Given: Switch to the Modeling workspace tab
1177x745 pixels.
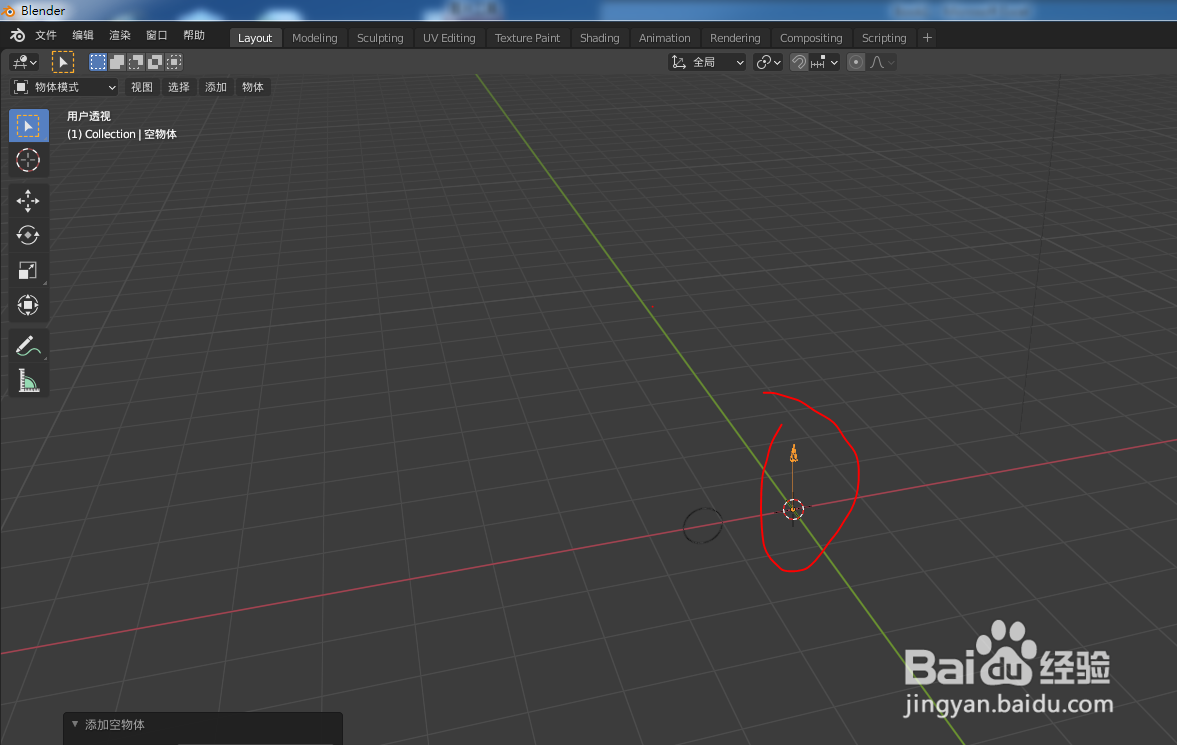Looking at the screenshot, I should (x=315, y=38).
